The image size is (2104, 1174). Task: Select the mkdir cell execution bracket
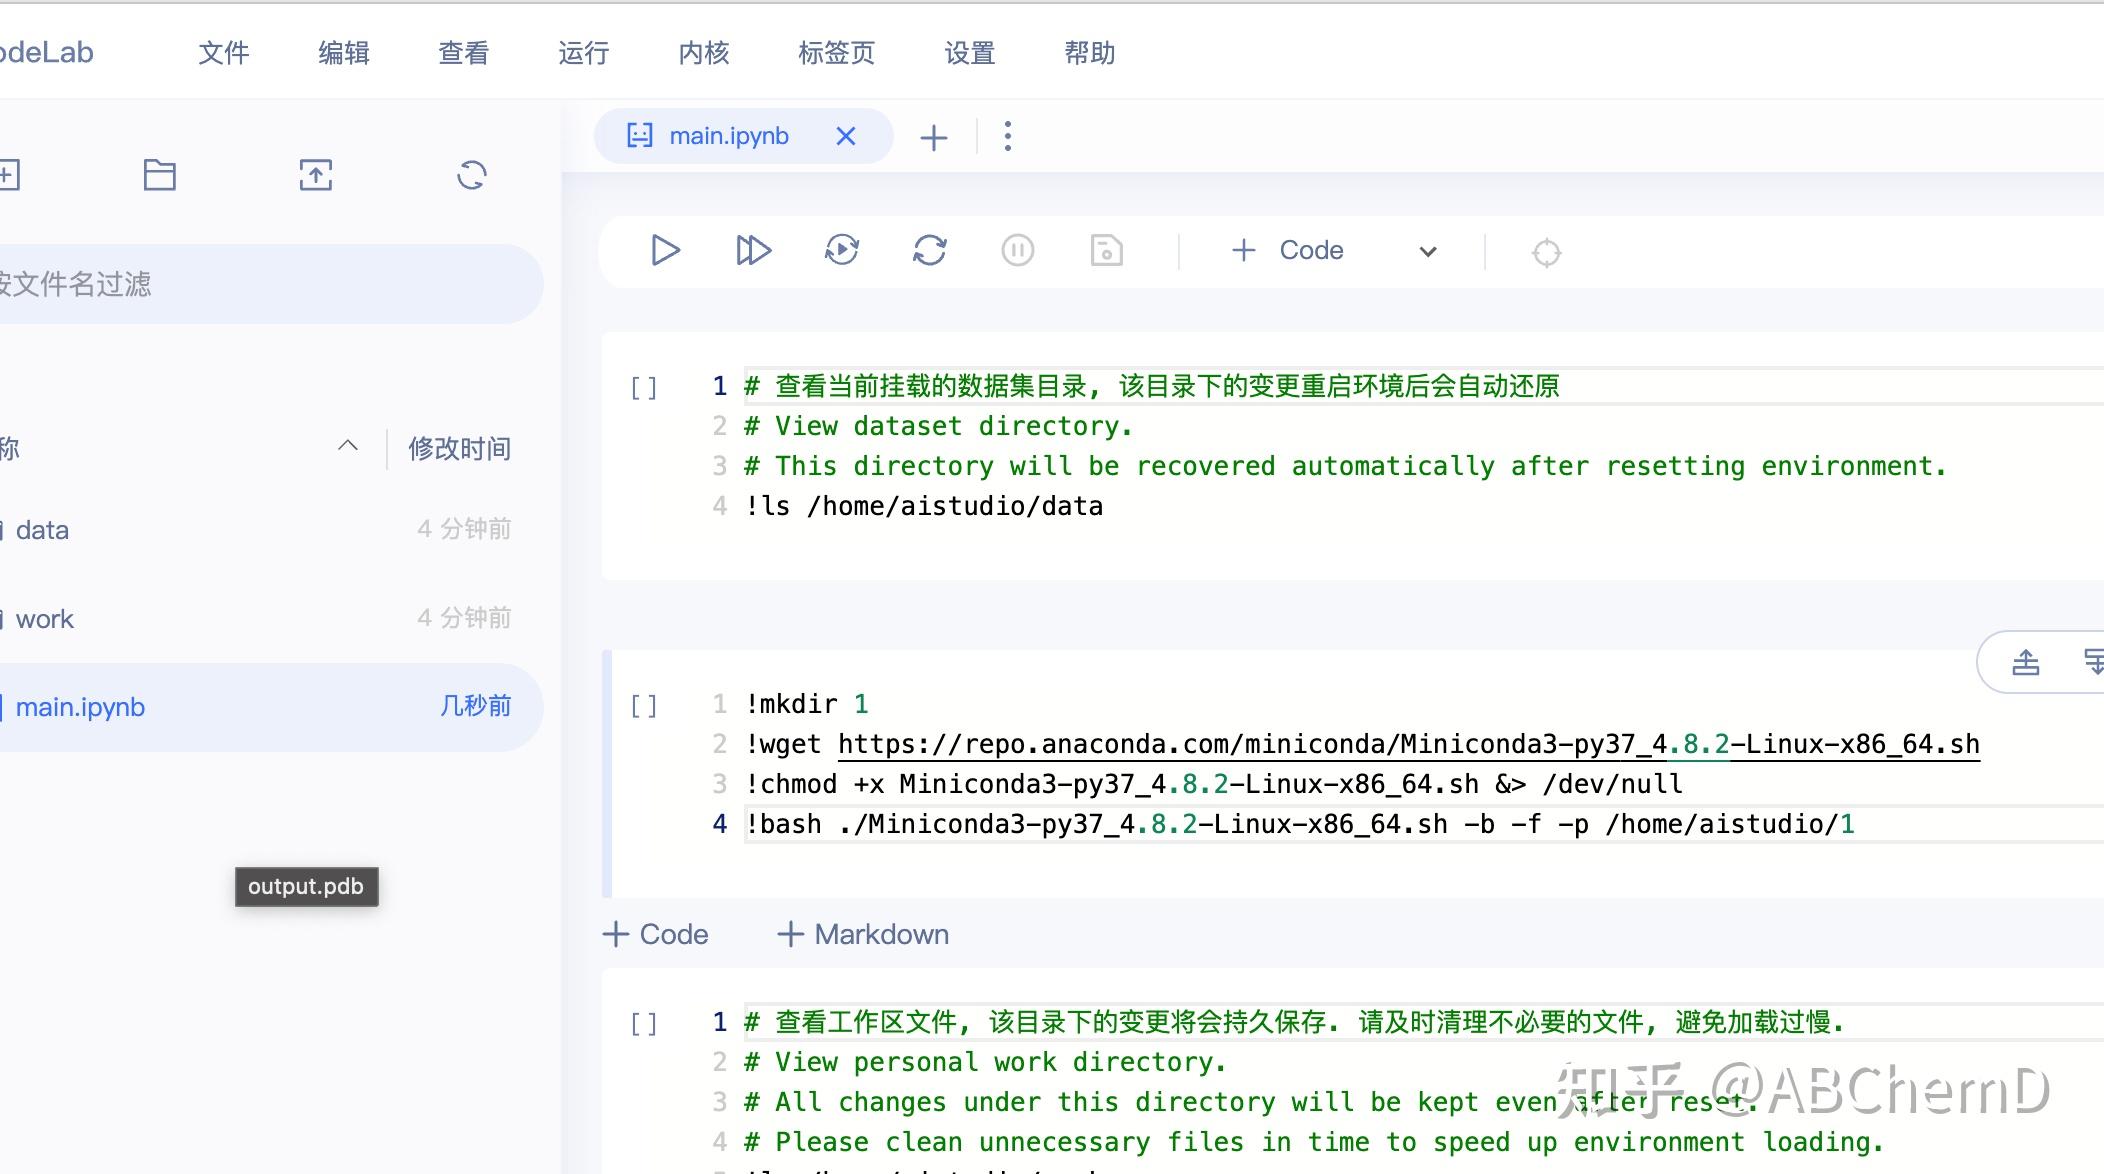tap(644, 706)
